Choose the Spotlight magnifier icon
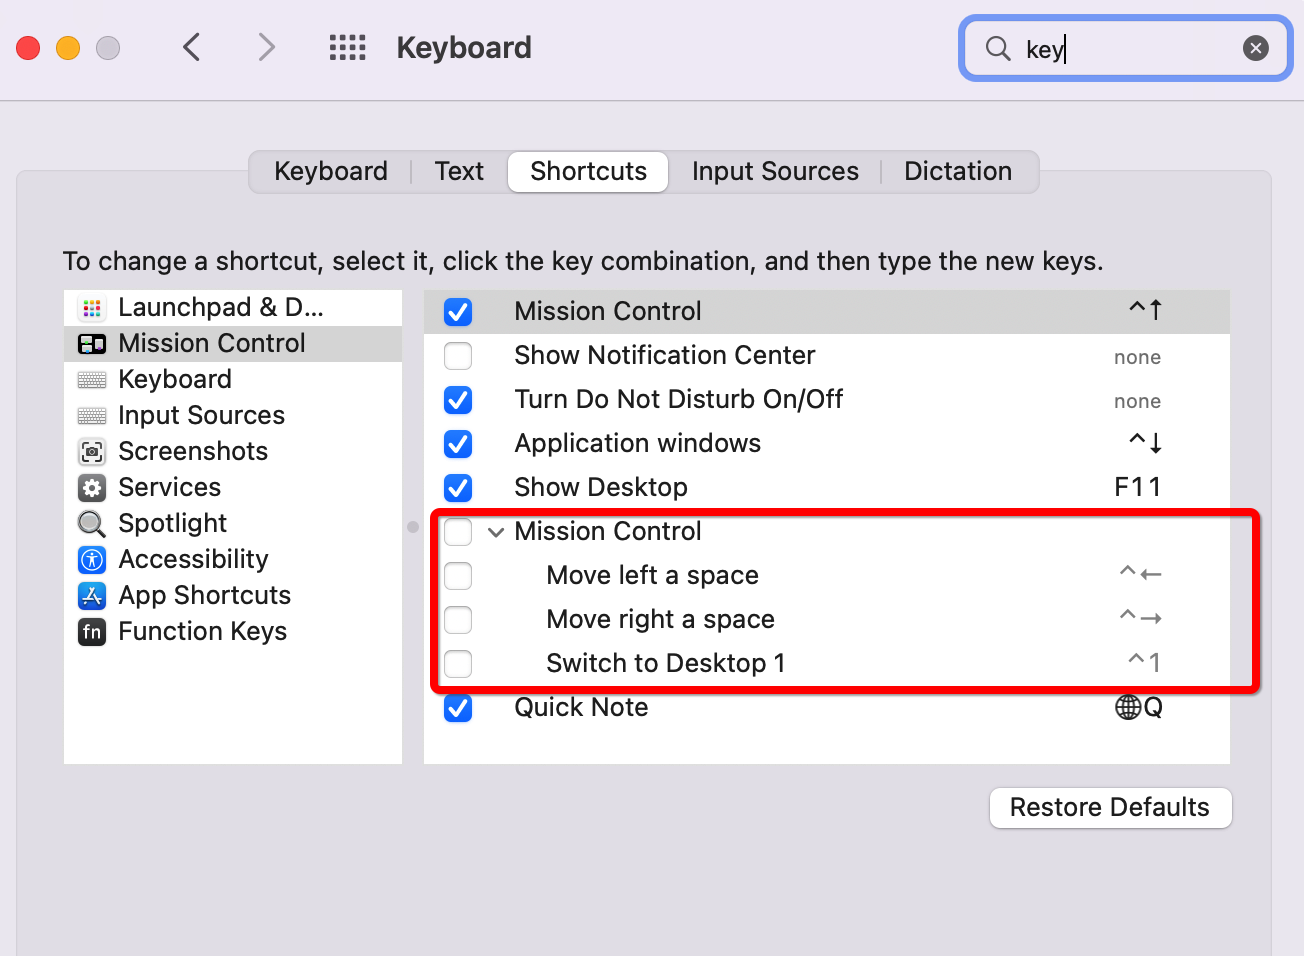Screen dimensions: 1304x956 coord(92,524)
